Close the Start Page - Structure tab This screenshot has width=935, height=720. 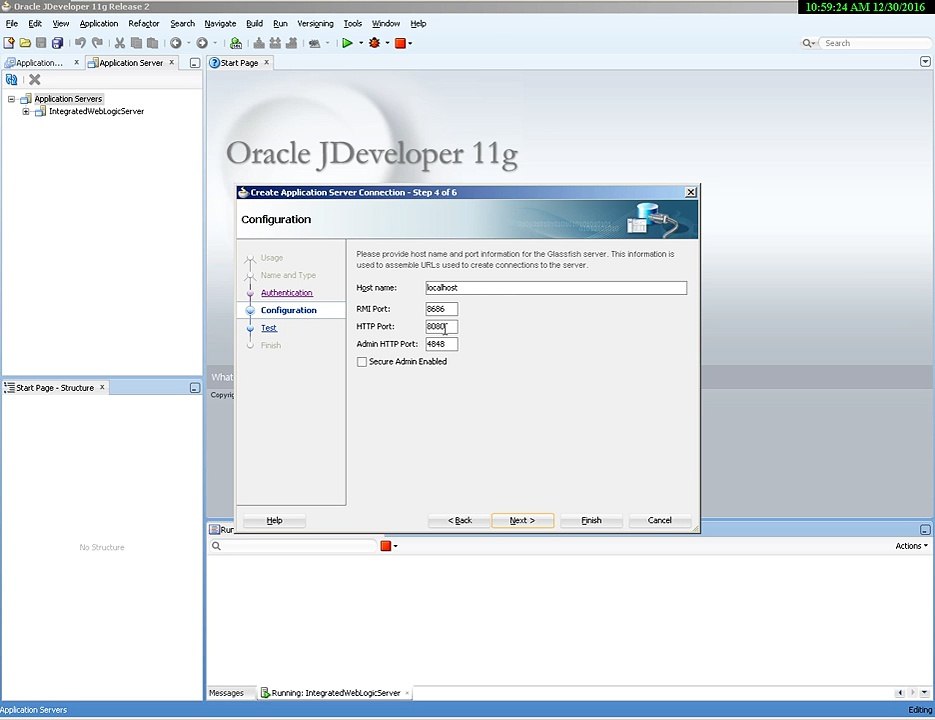(x=102, y=387)
